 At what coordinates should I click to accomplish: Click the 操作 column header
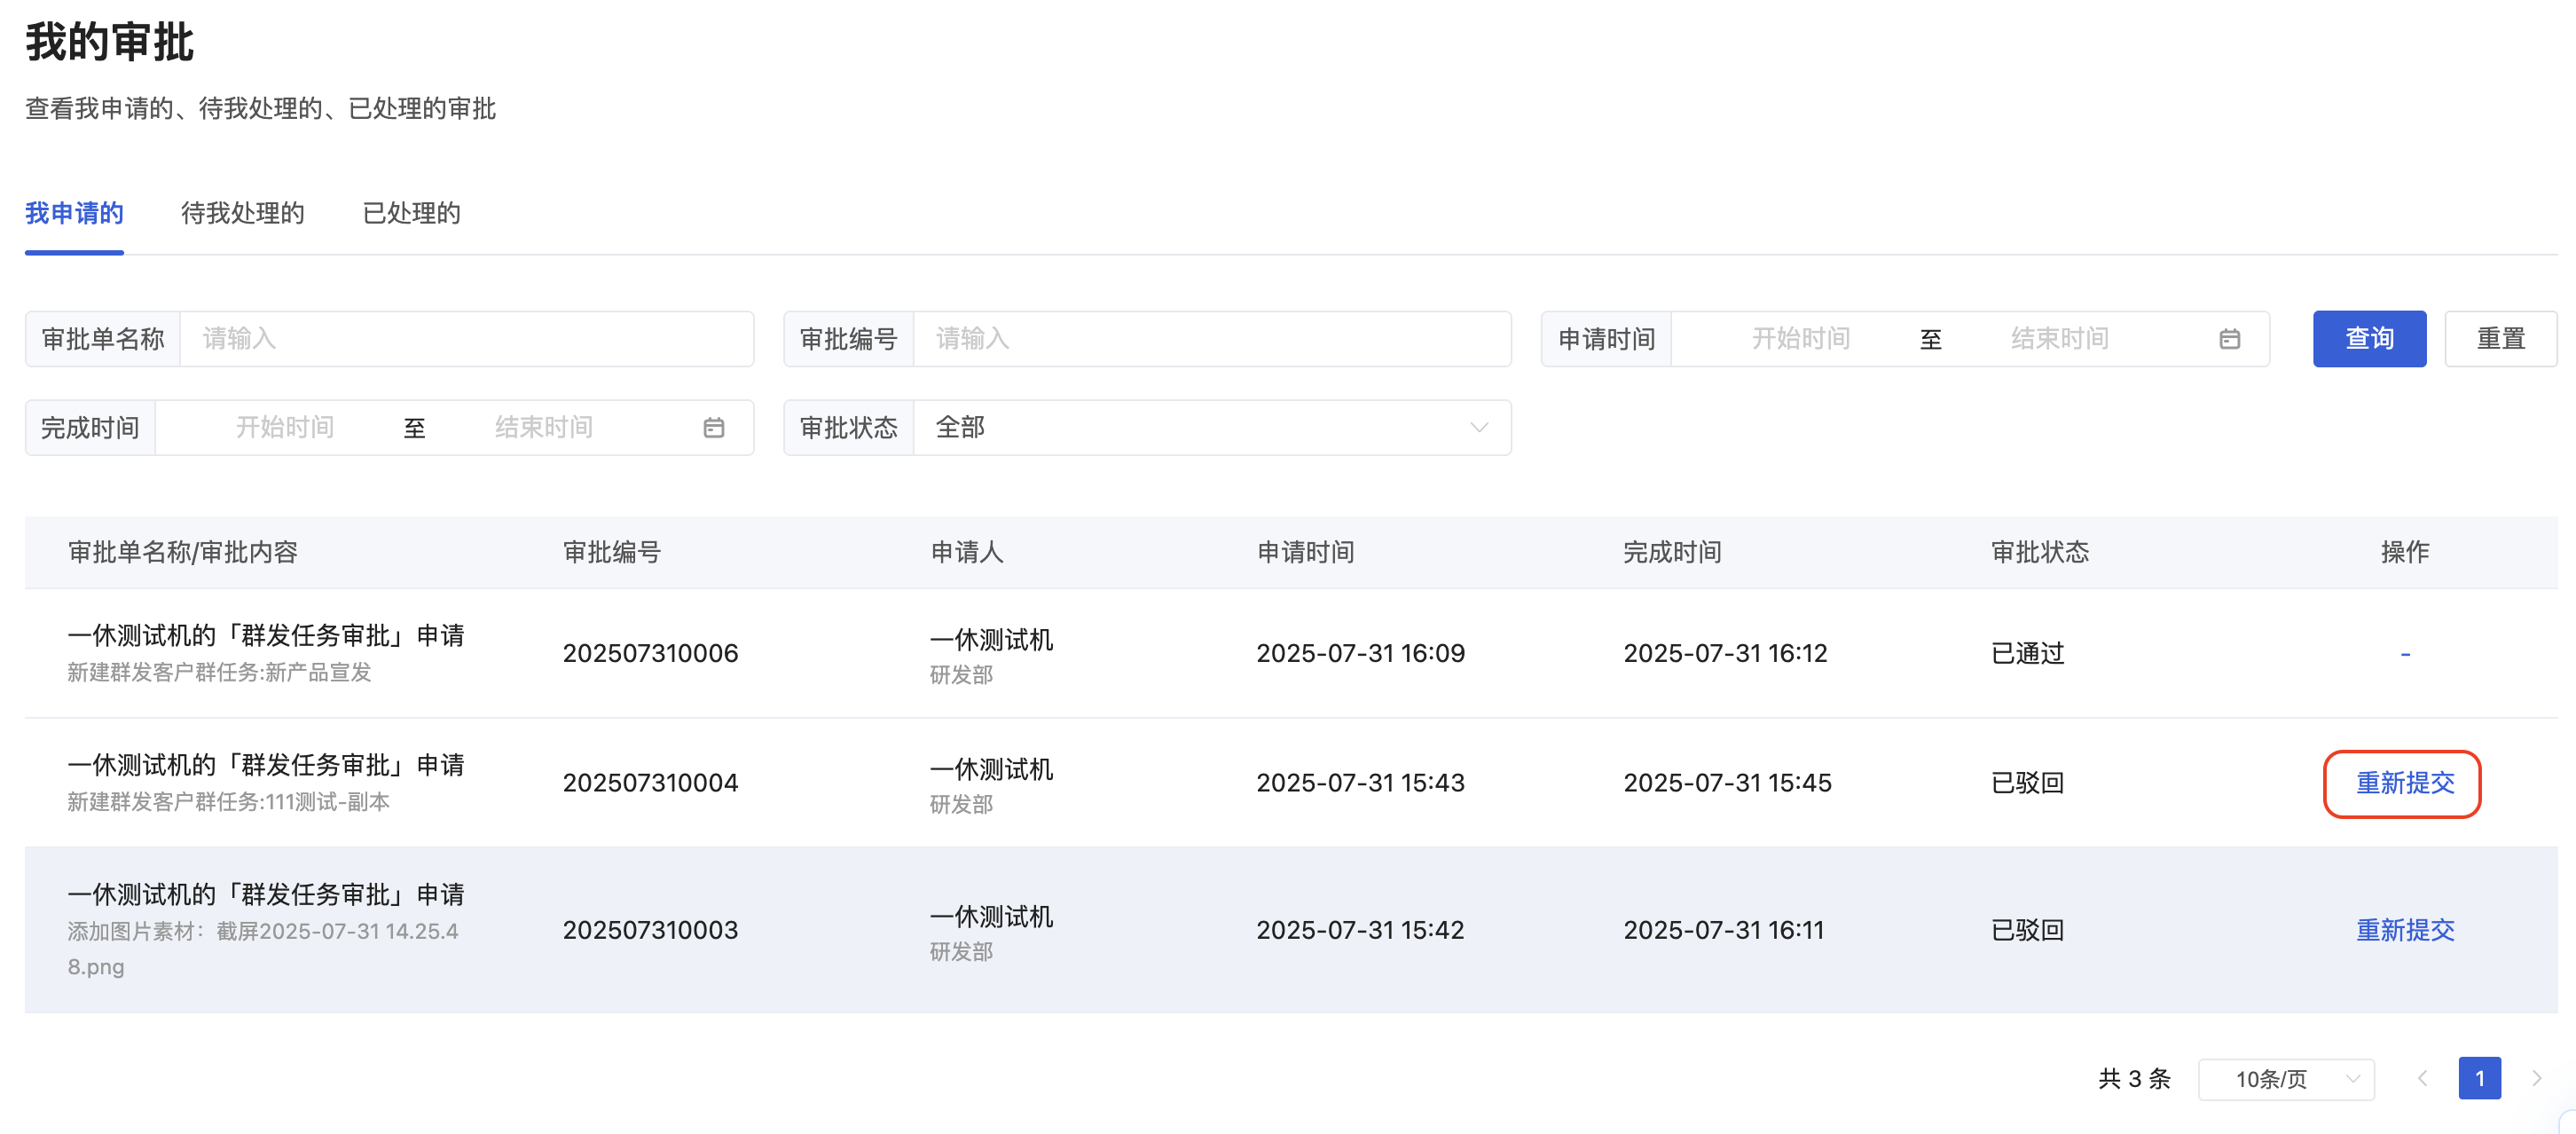(x=2405, y=552)
